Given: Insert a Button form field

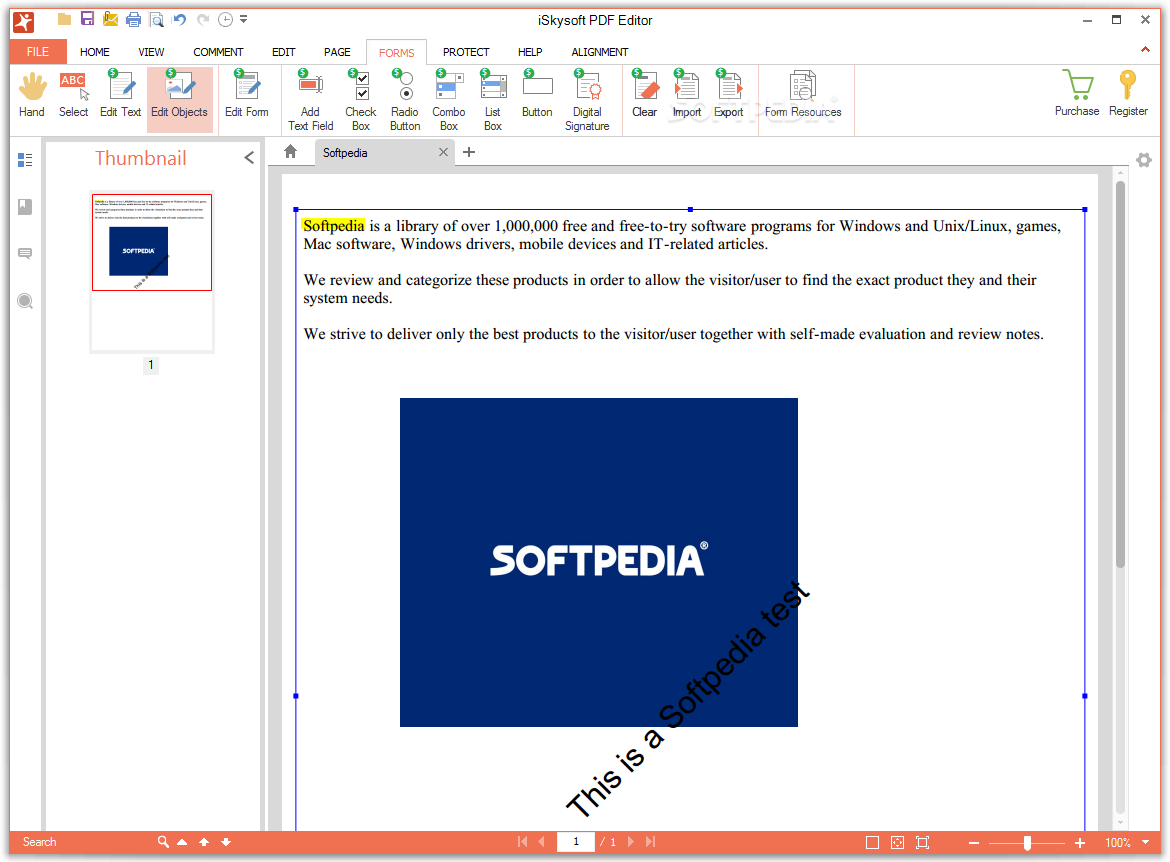Looking at the screenshot, I should point(537,96).
